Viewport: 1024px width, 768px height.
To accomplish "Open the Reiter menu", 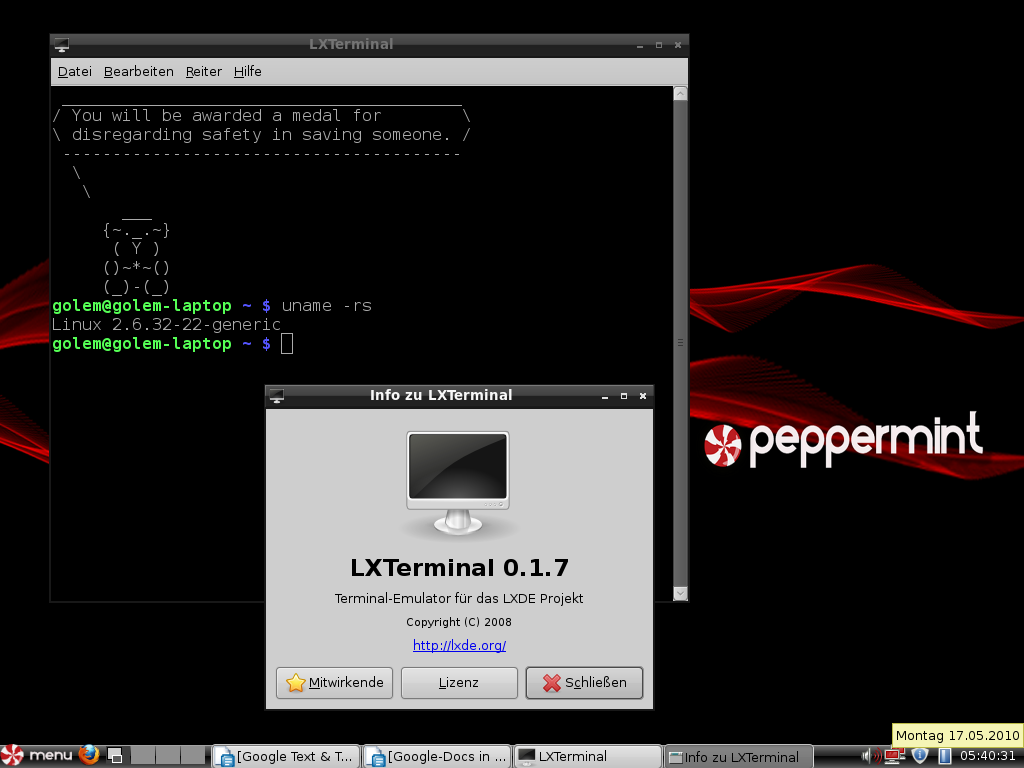I will pos(204,72).
